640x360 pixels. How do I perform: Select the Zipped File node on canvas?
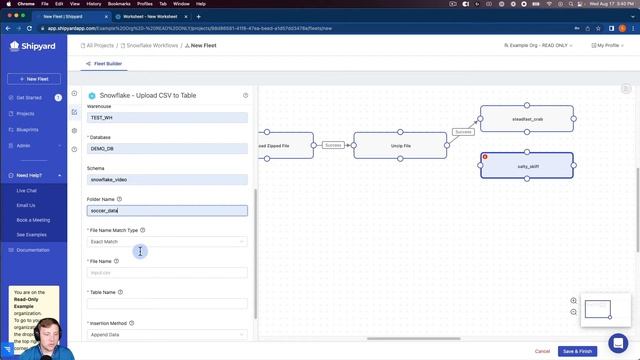286,145
